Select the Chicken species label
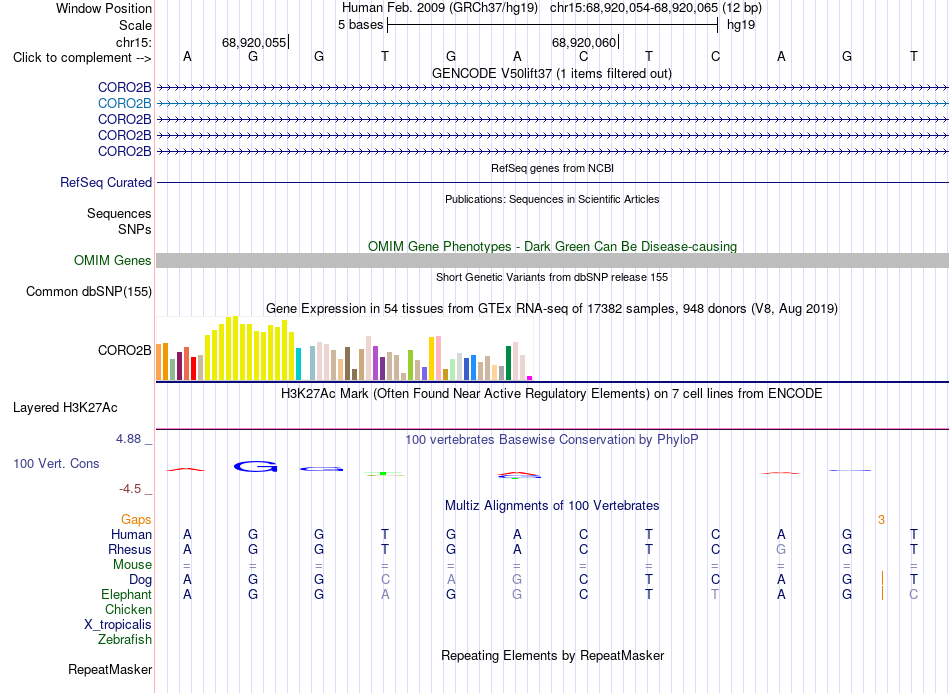 coord(128,609)
